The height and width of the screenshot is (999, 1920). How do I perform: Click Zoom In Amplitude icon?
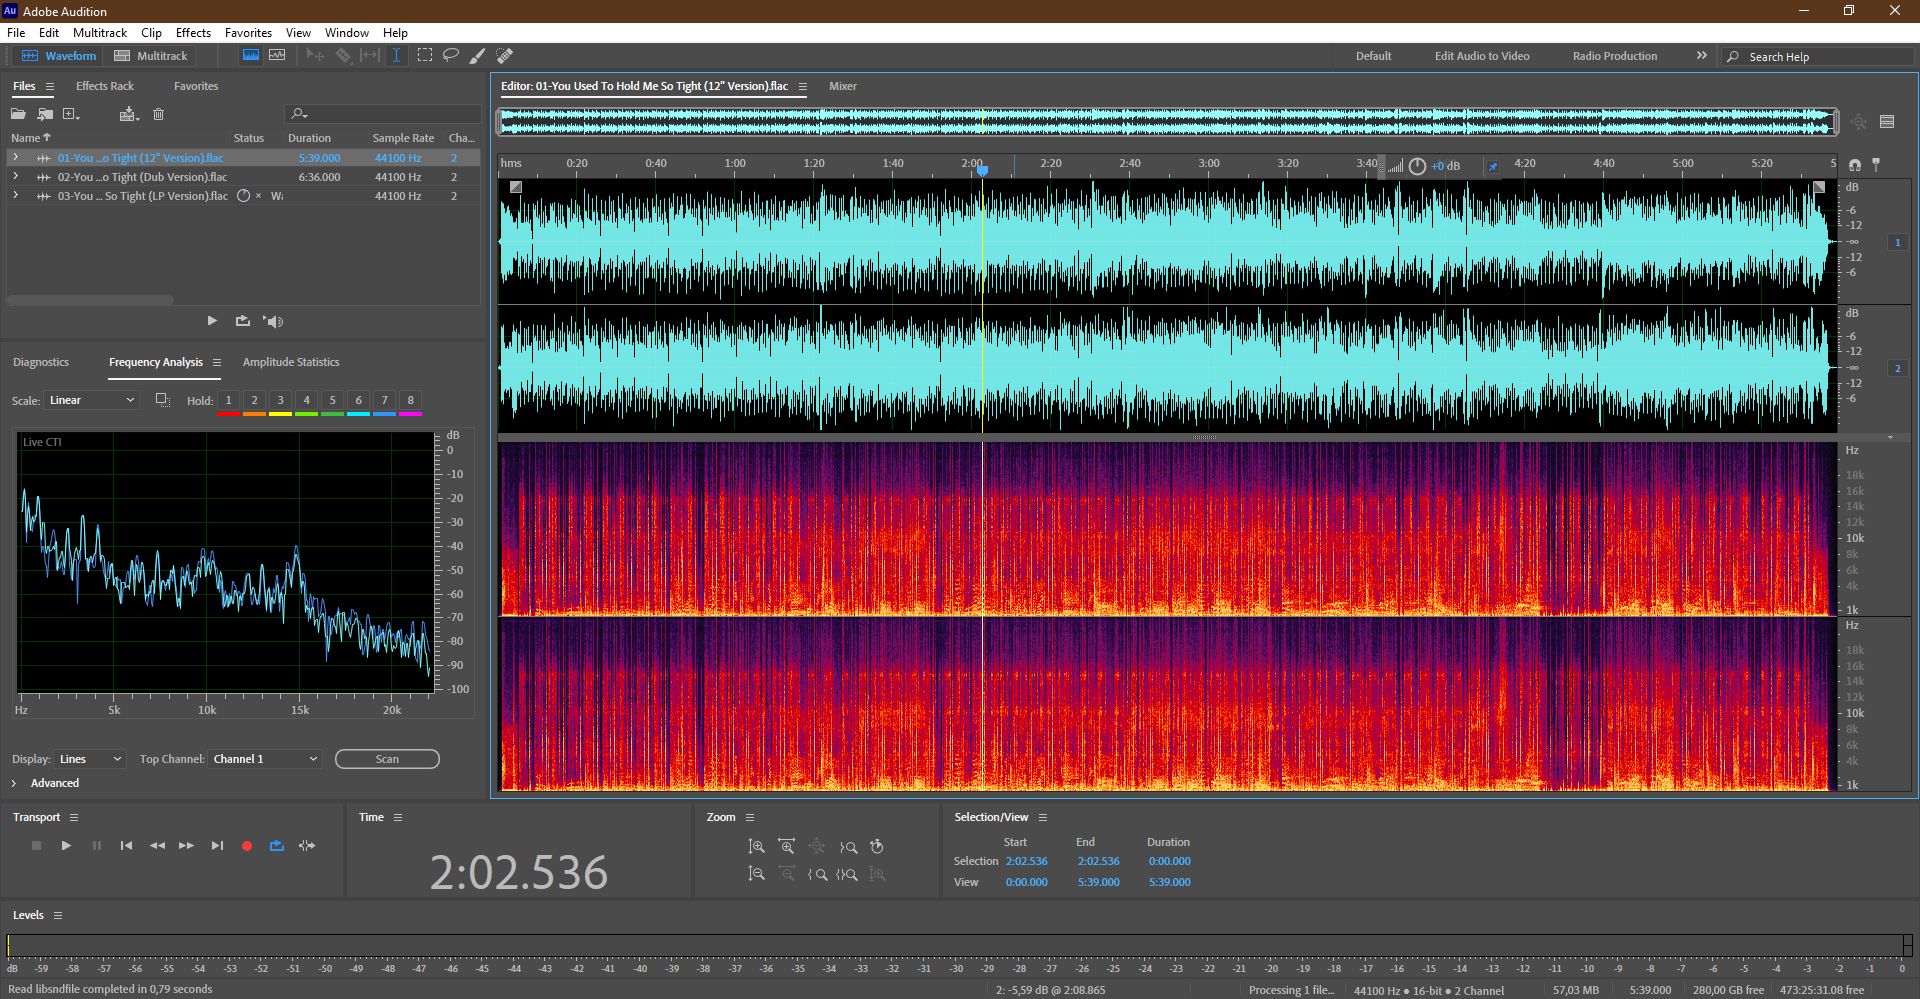tap(757, 847)
